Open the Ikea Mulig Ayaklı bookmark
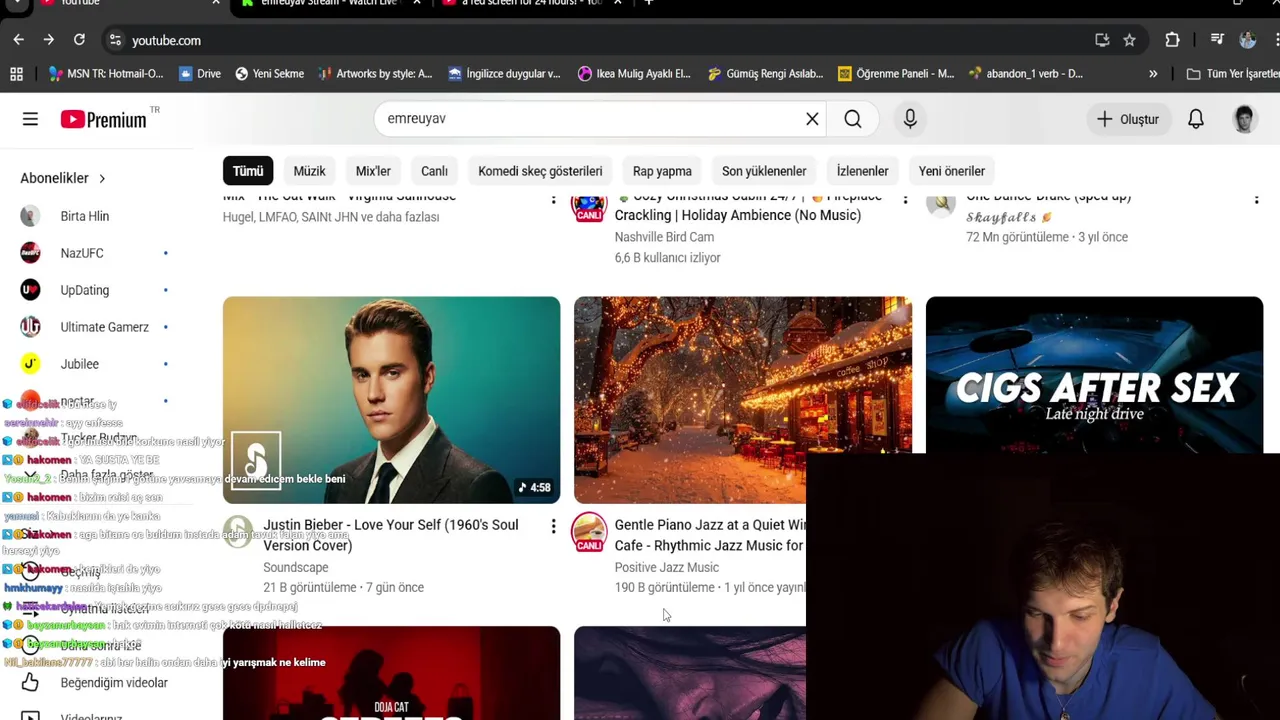 [x=634, y=73]
